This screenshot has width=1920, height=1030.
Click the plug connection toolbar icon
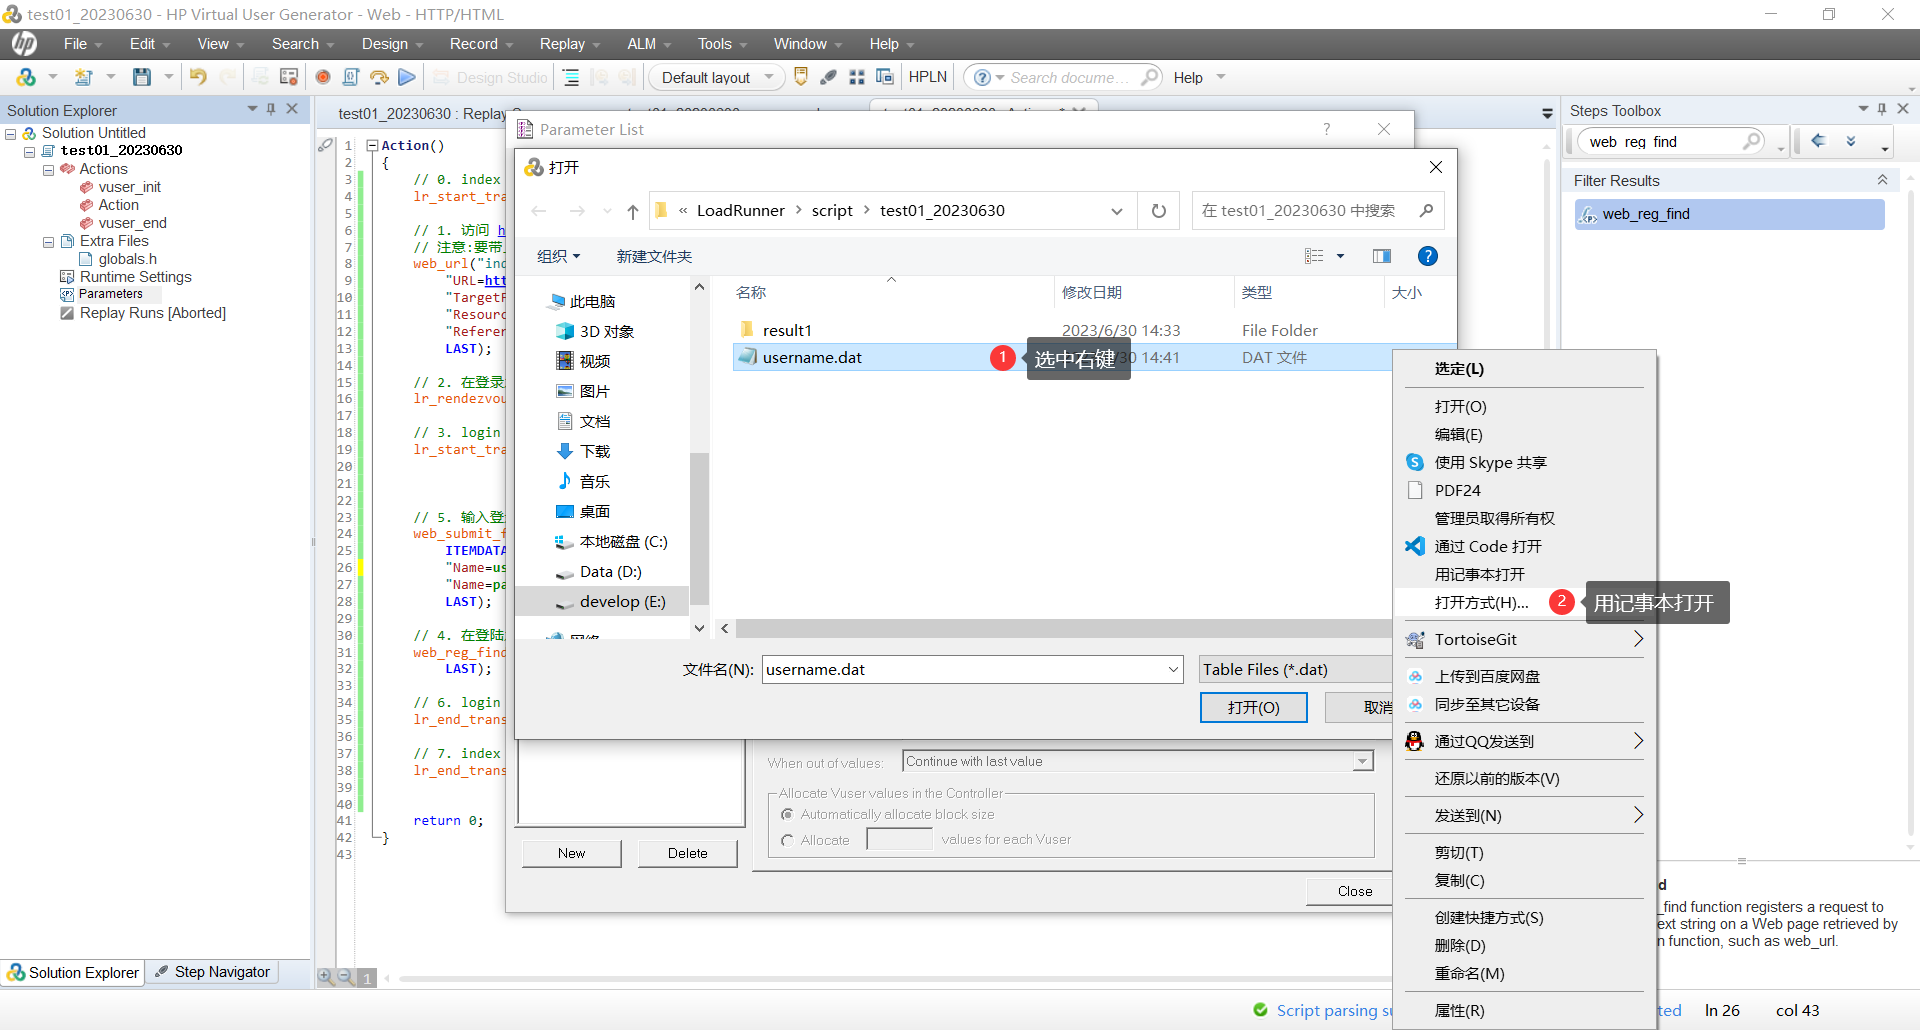pos(829,77)
